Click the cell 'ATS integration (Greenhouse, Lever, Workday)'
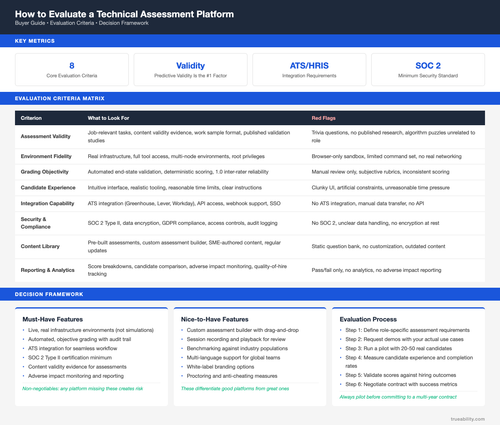500x425 pixels. point(184,203)
